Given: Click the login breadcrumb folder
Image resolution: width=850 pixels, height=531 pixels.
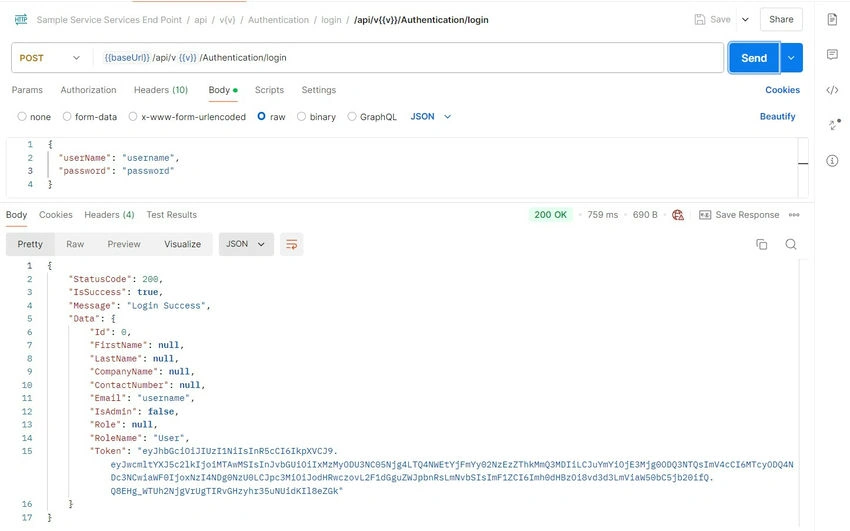Looking at the screenshot, I should pos(331,20).
